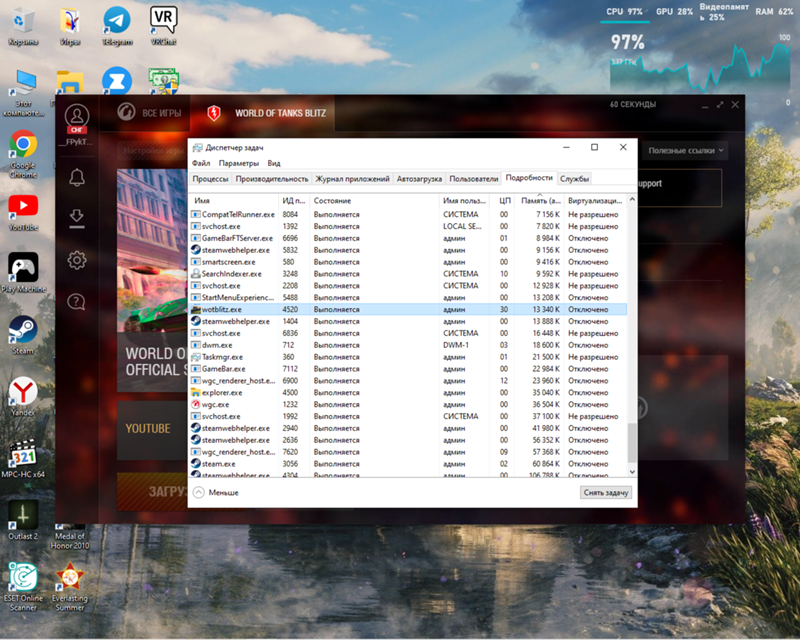Click the wgc.exe process icon
800x640 pixels.
click(195, 404)
